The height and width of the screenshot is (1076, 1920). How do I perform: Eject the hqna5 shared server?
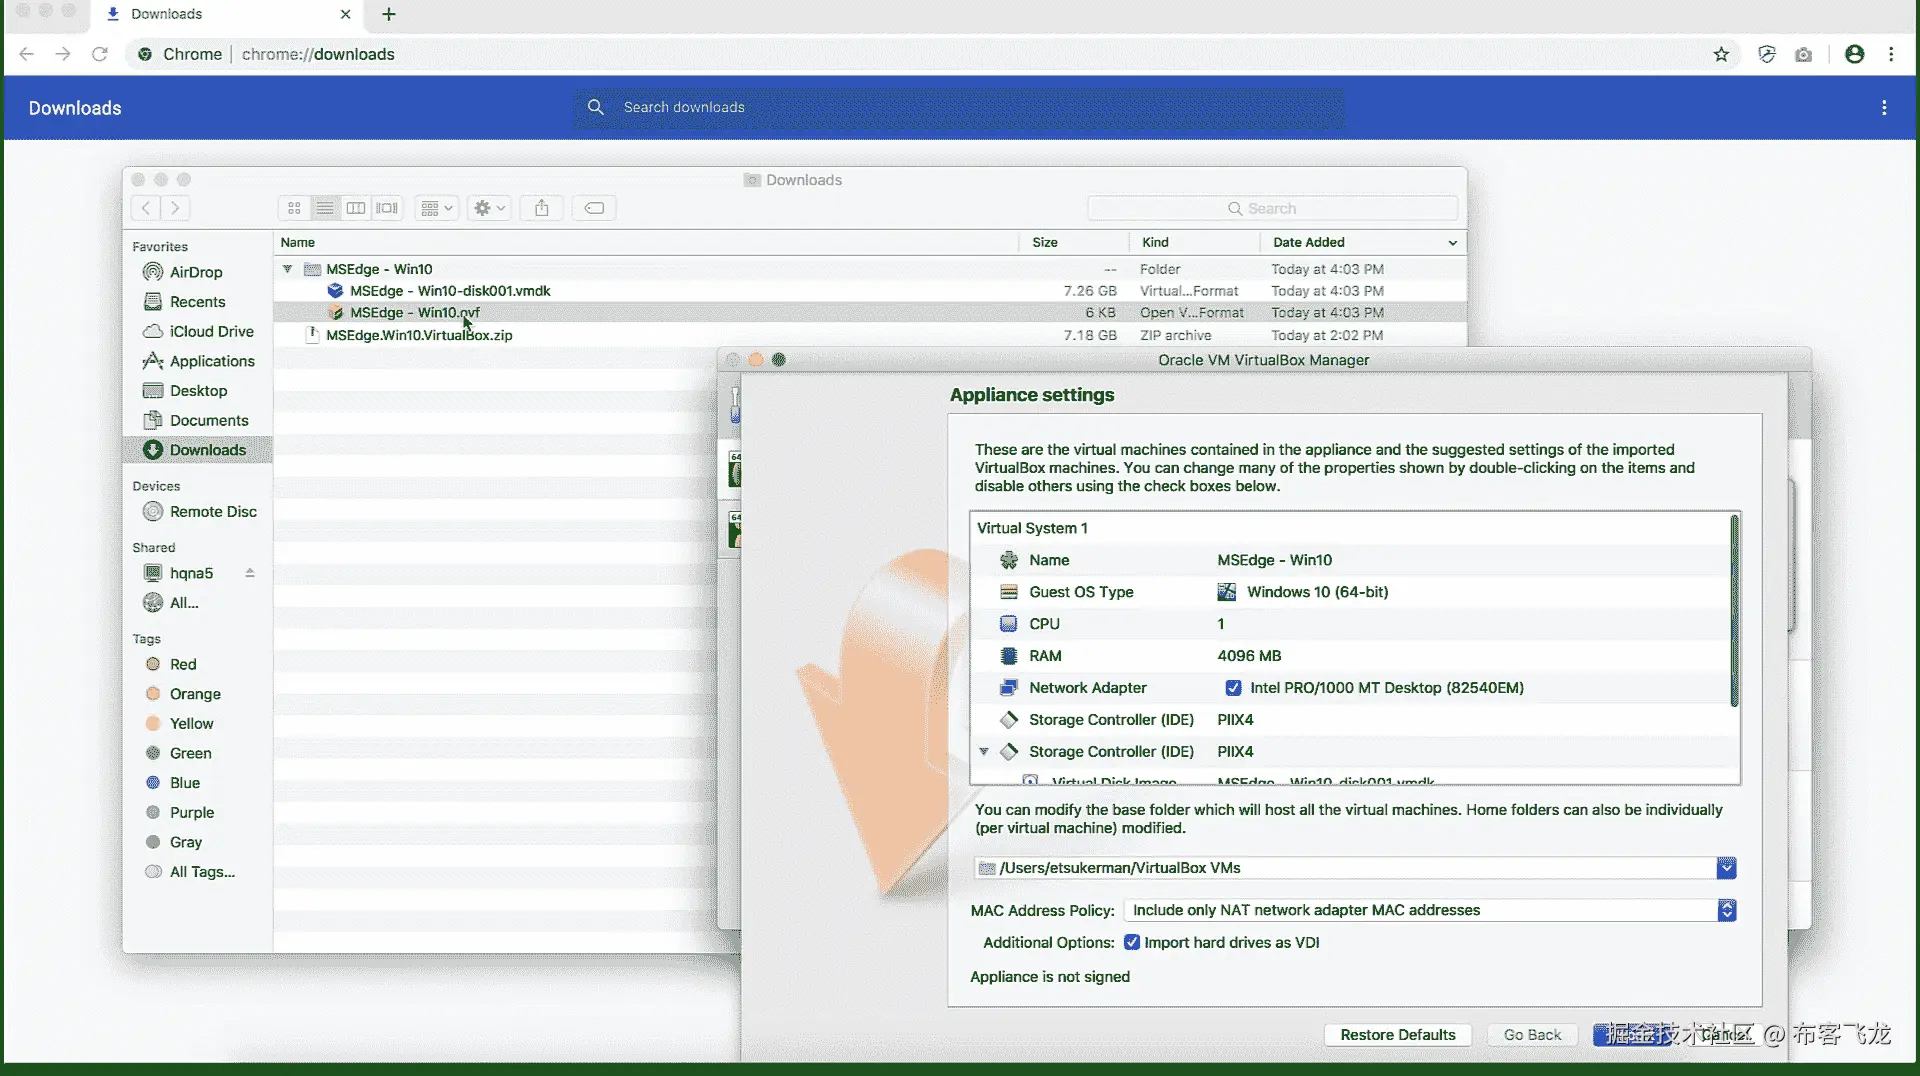point(250,573)
